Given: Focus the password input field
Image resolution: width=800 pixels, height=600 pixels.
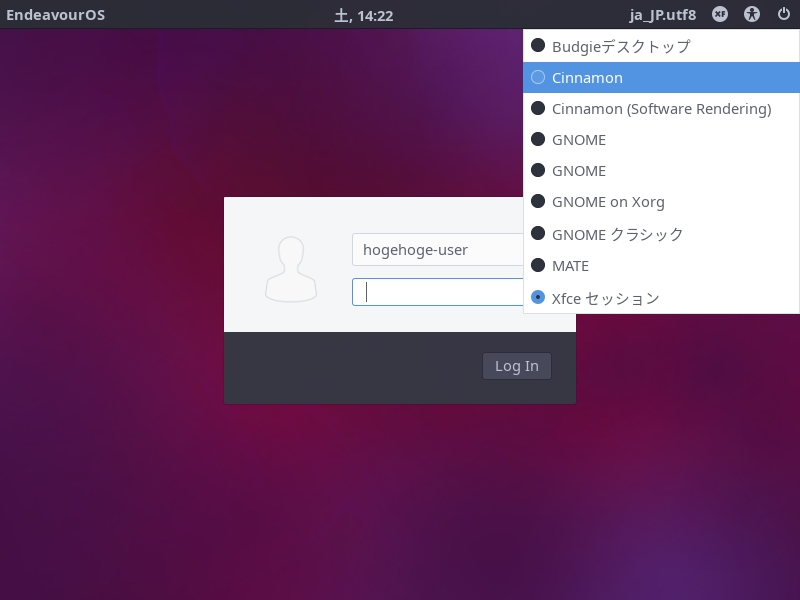Looking at the screenshot, I should coord(438,292).
